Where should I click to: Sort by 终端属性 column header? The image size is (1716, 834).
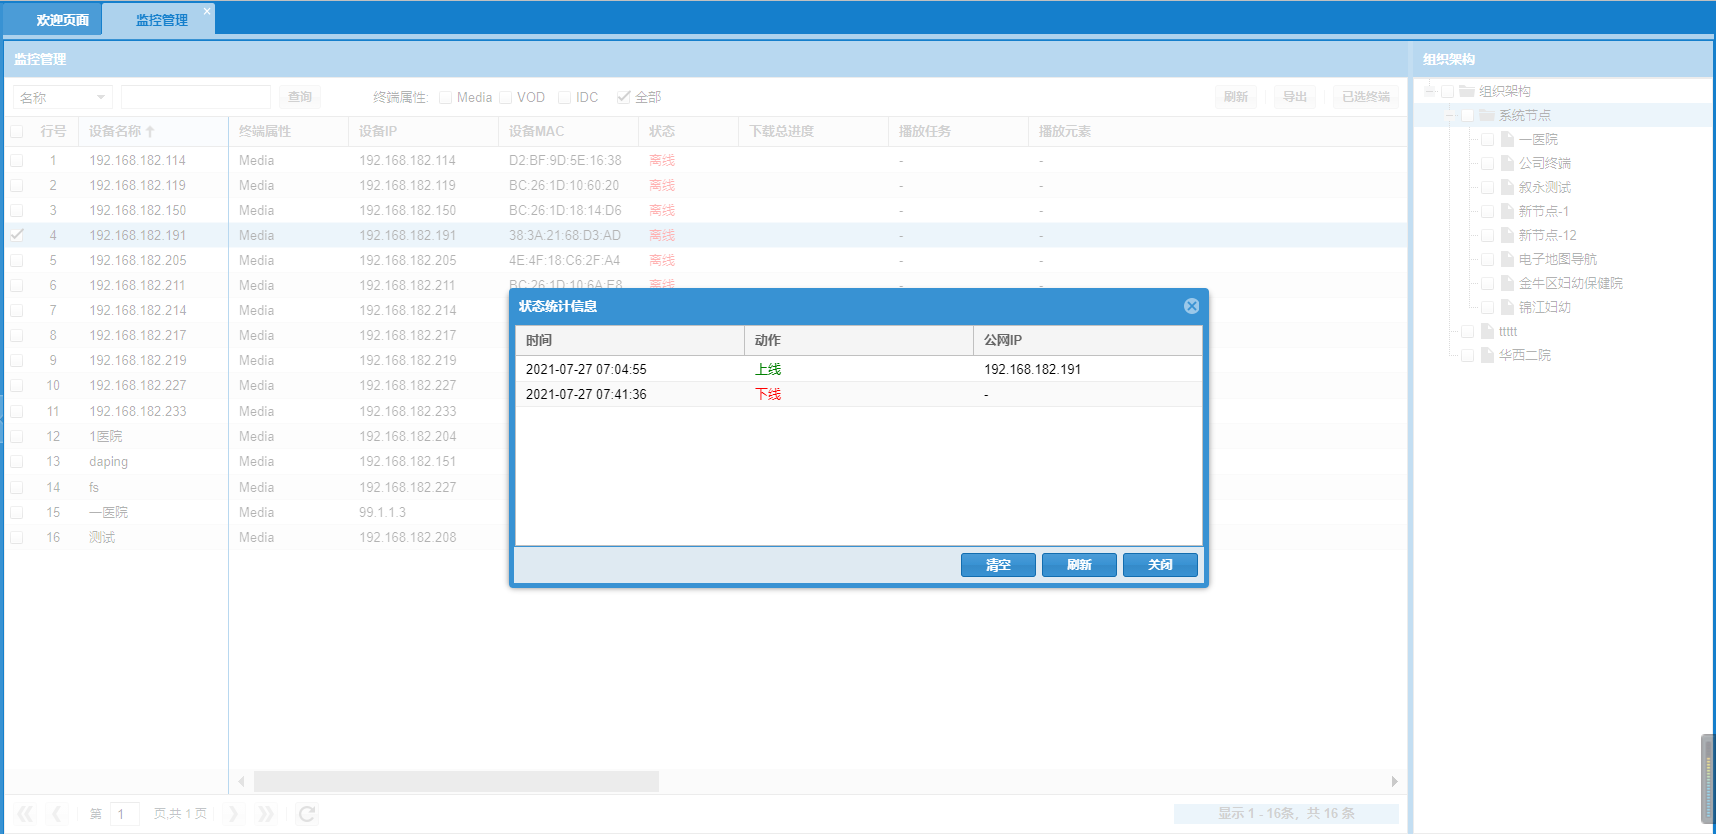(289, 131)
